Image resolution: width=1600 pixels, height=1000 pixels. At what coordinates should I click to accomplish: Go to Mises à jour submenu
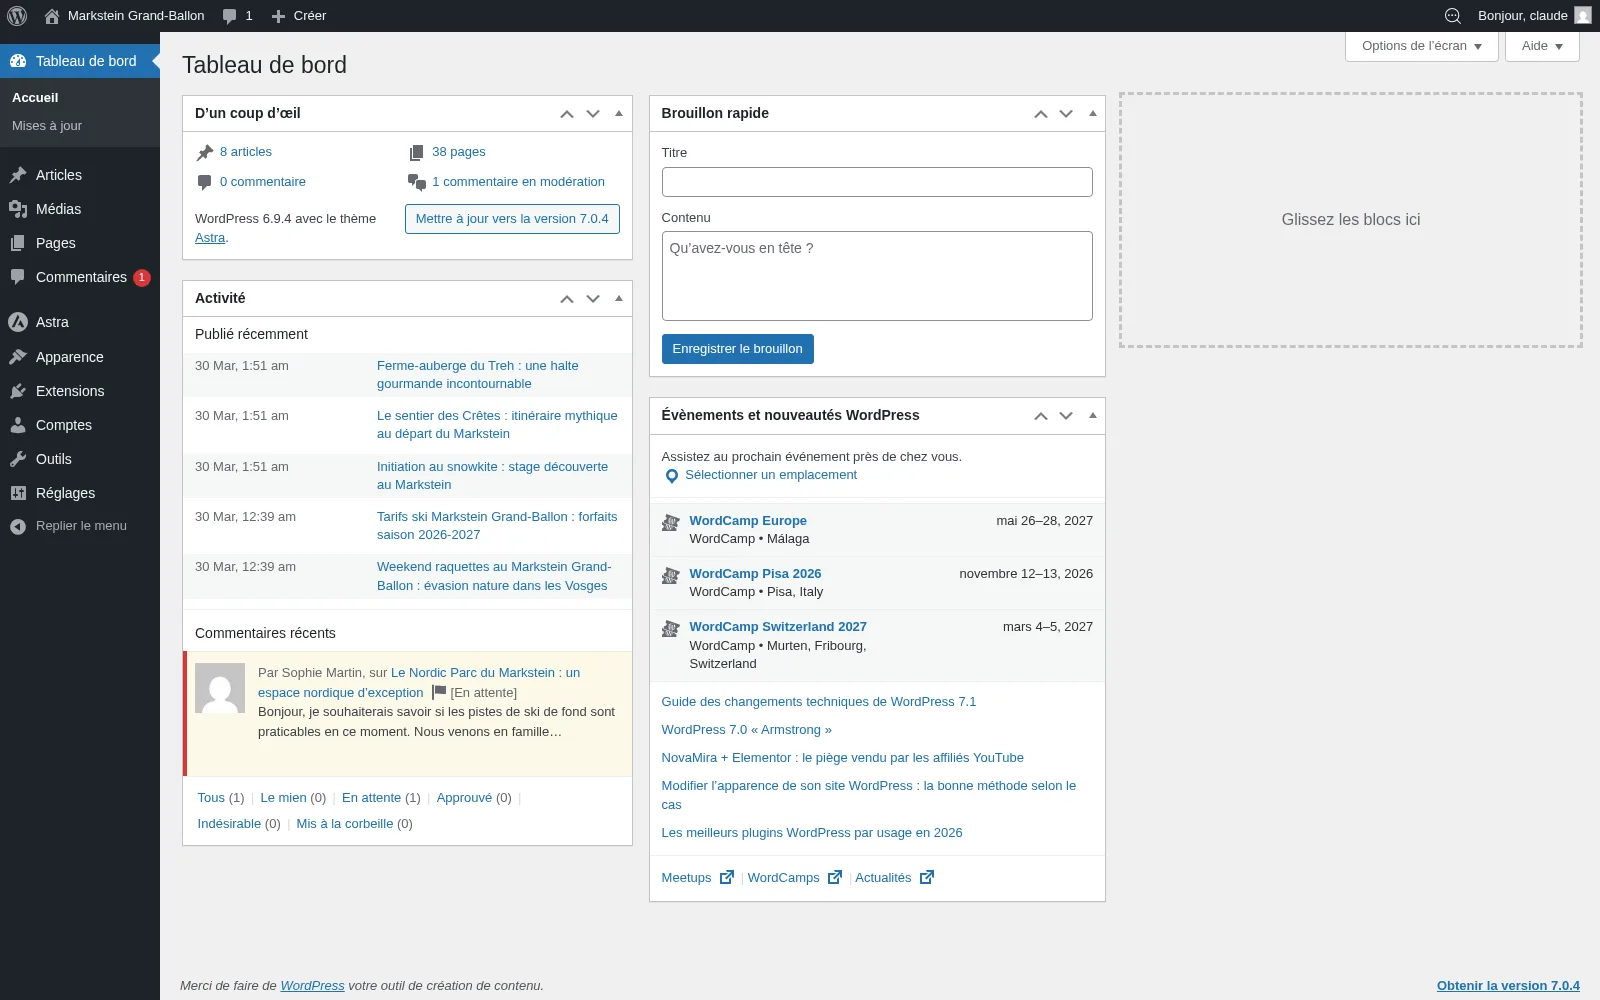47,126
